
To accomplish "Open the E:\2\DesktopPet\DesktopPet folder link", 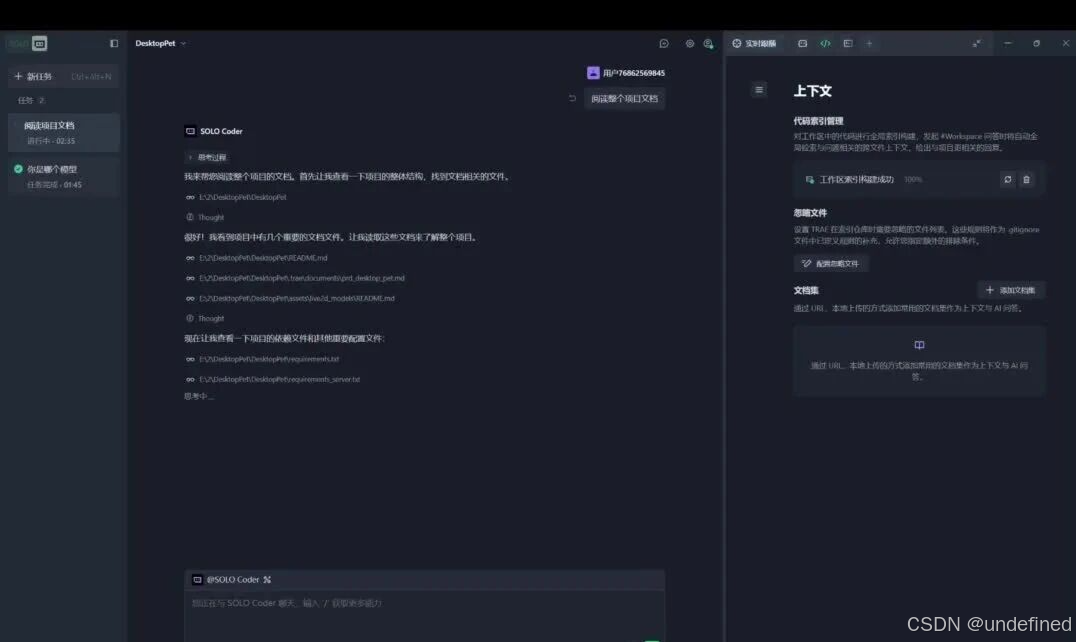I will (242, 197).
